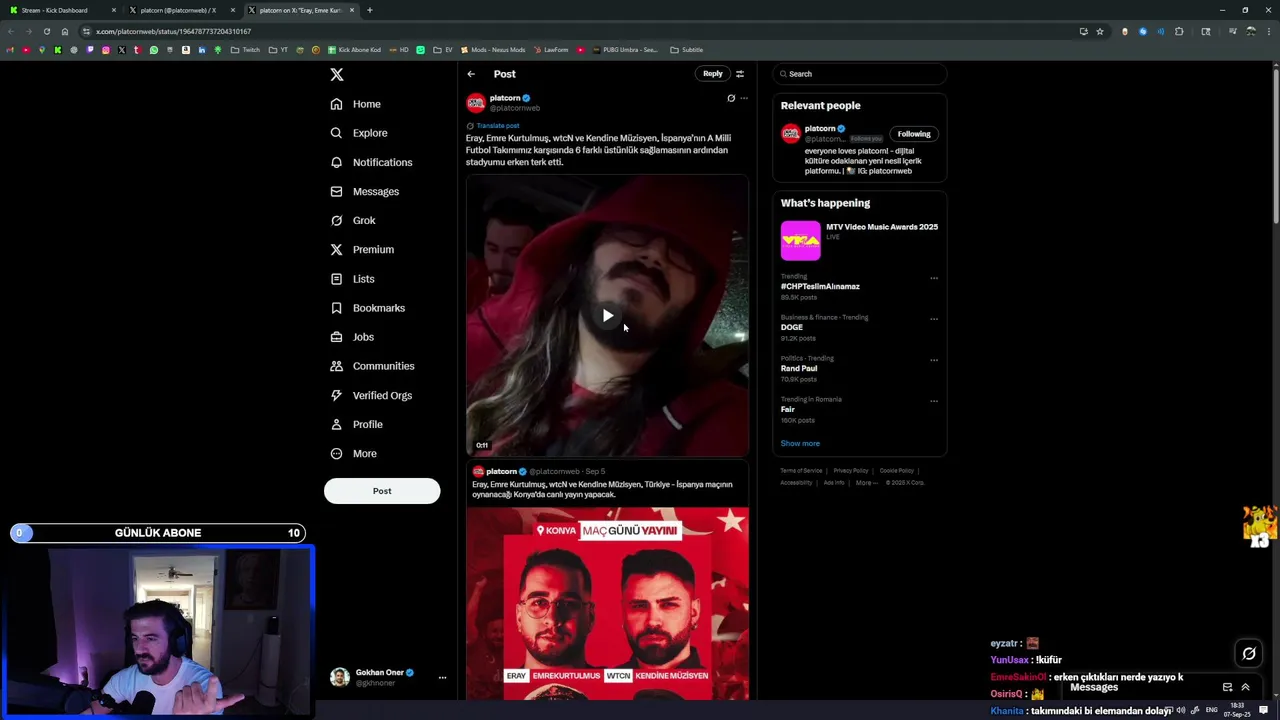The height and width of the screenshot is (720, 1280).
Task: Open options for DOGE trend
Action: point(934,319)
